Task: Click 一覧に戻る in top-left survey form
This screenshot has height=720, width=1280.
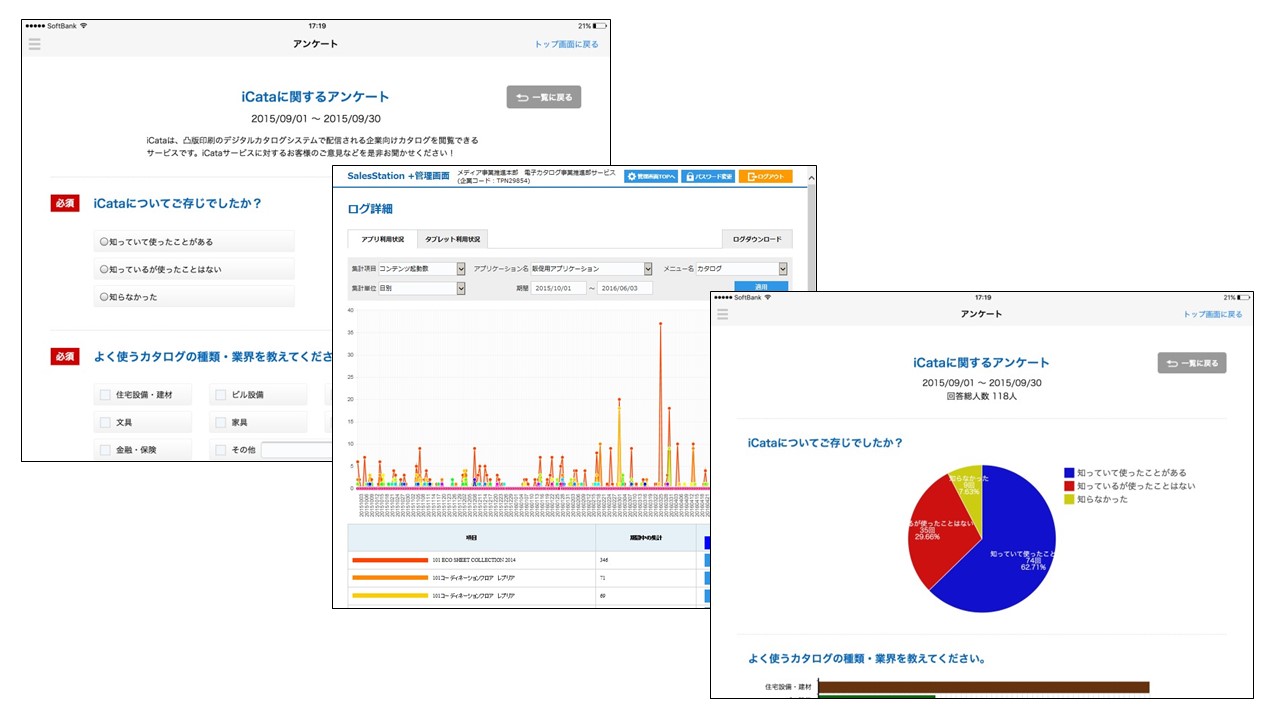Action: (544, 97)
